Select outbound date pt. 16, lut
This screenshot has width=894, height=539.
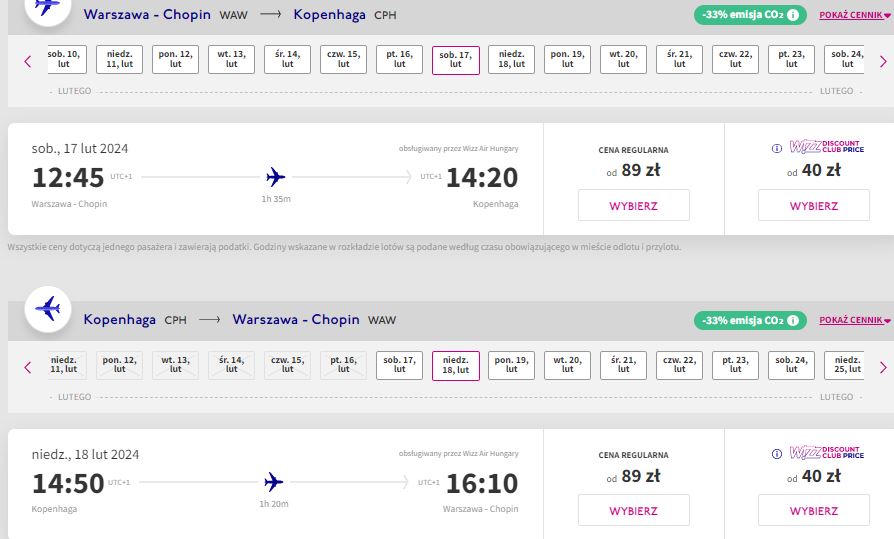pos(399,59)
